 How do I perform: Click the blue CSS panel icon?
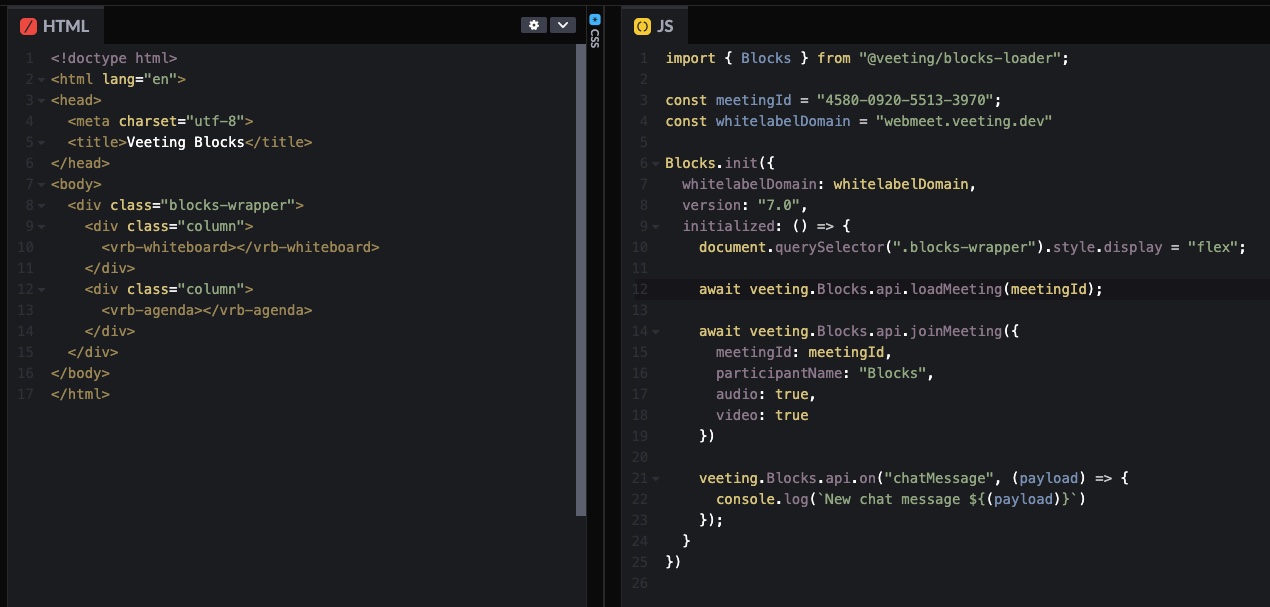point(595,18)
